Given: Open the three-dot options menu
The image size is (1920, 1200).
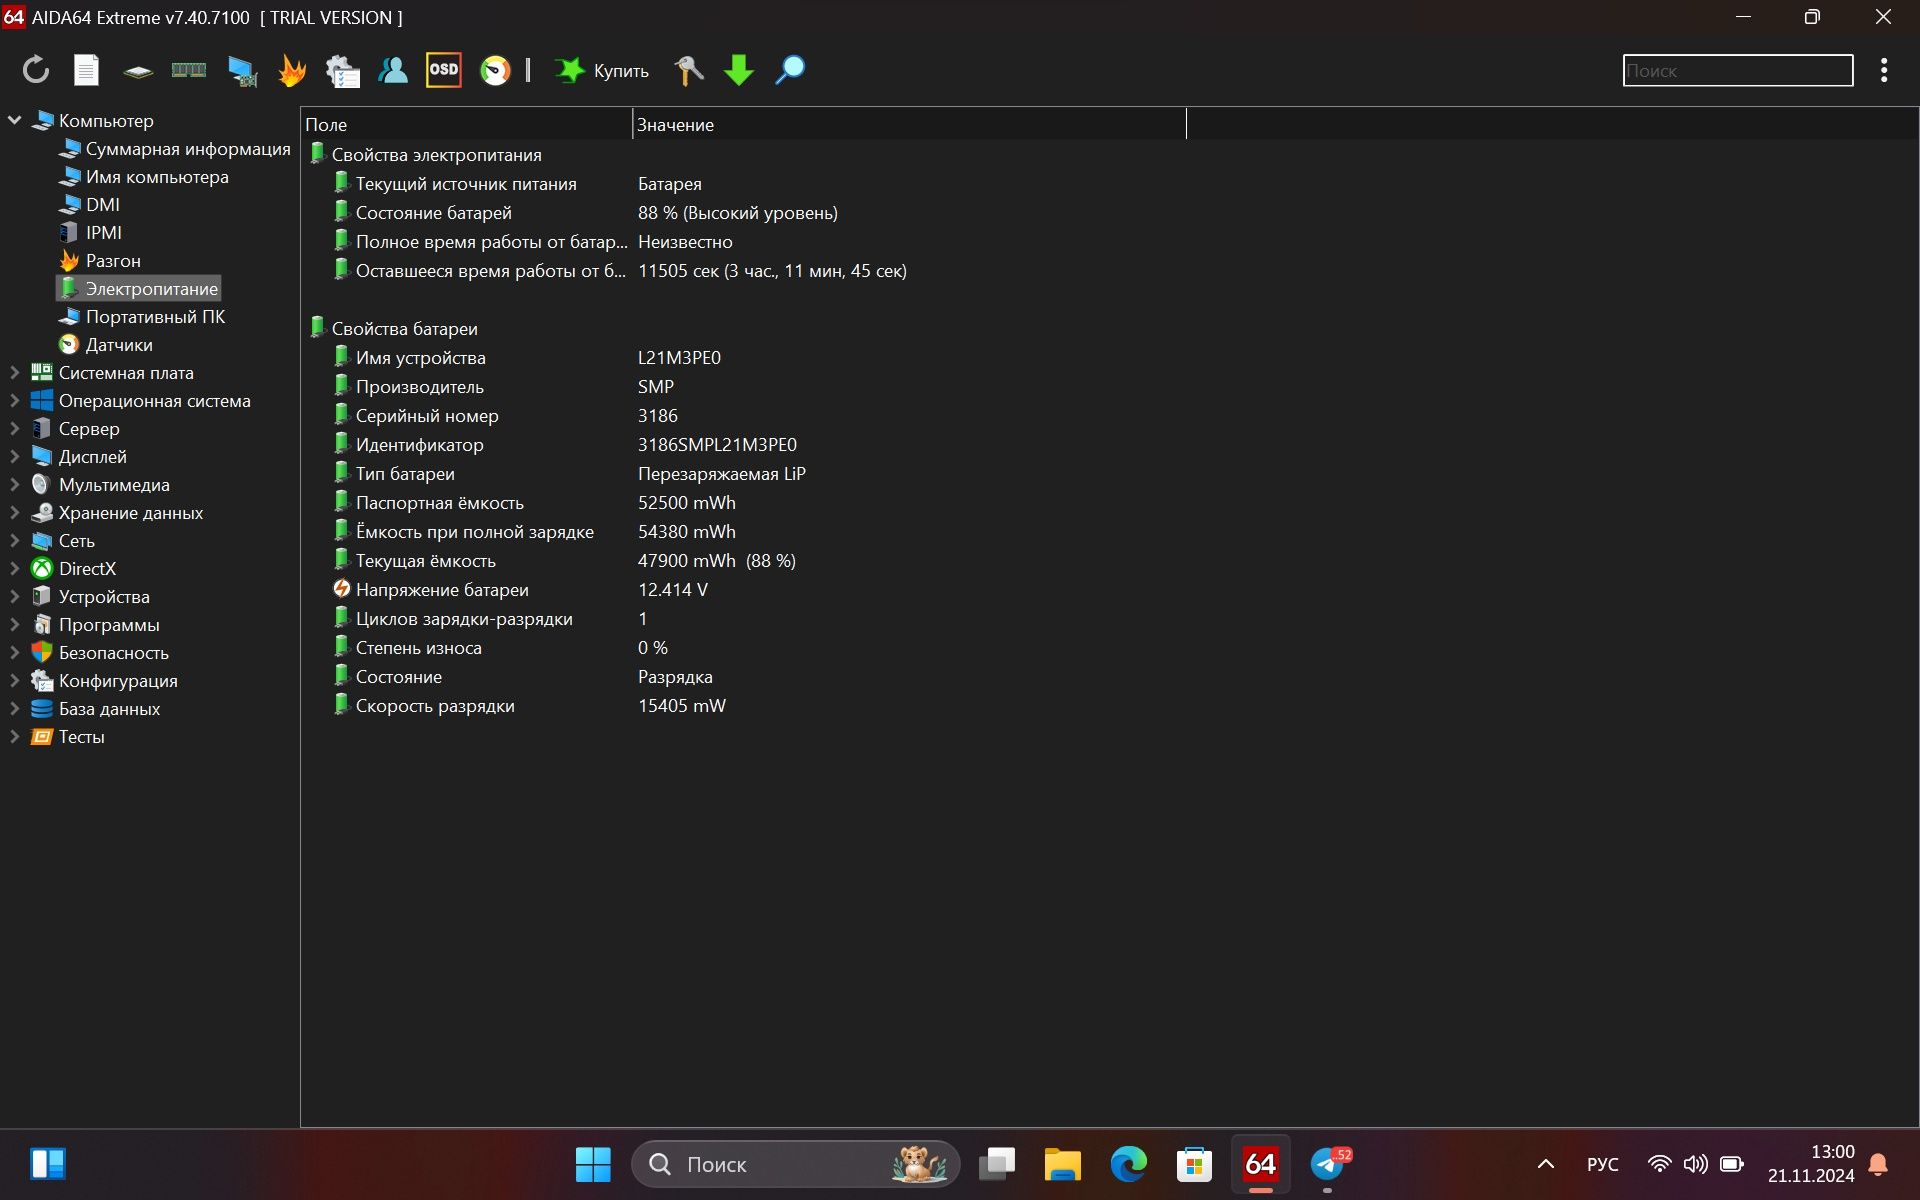Looking at the screenshot, I should pos(1884,70).
